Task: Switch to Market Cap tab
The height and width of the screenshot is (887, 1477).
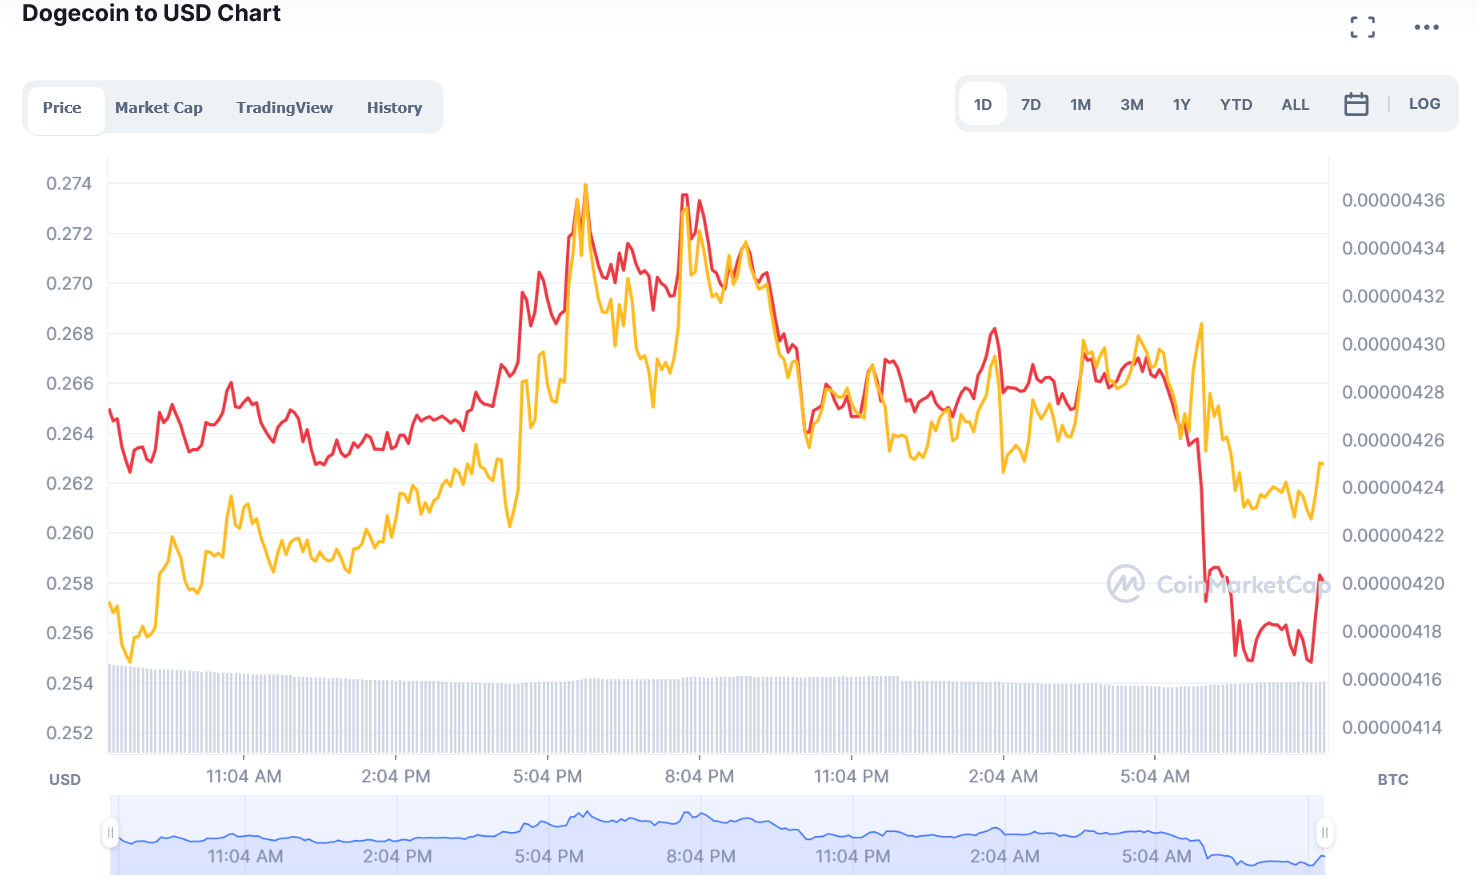Action: click(158, 108)
